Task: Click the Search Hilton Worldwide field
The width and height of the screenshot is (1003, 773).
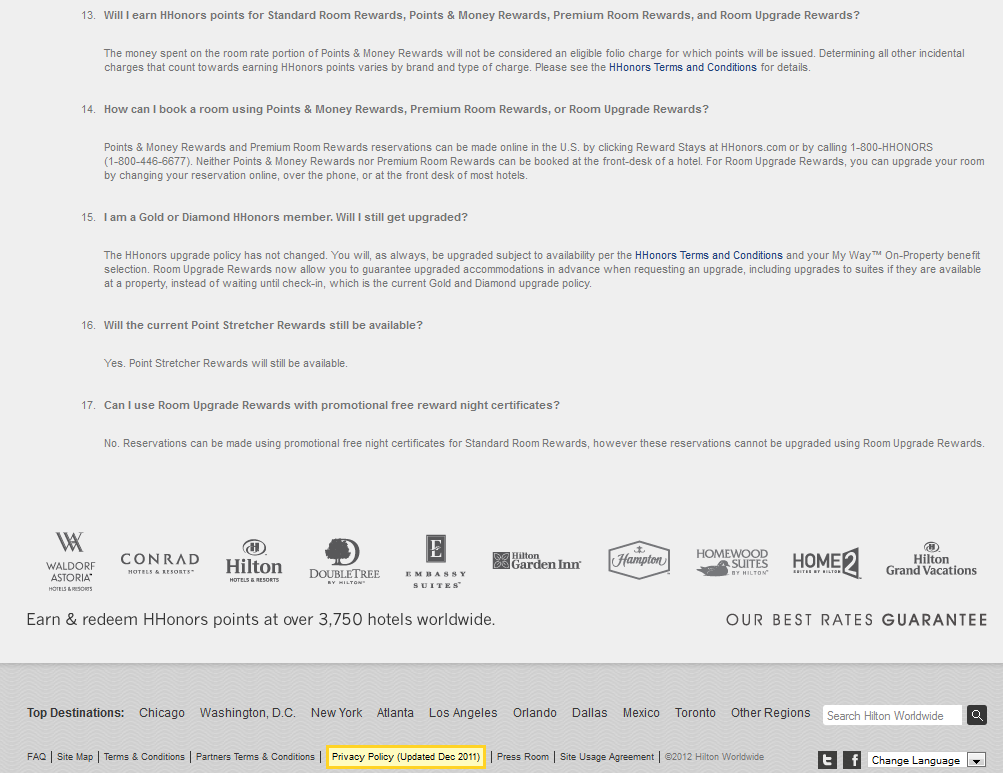Action: pyautogui.click(x=892, y=715)
